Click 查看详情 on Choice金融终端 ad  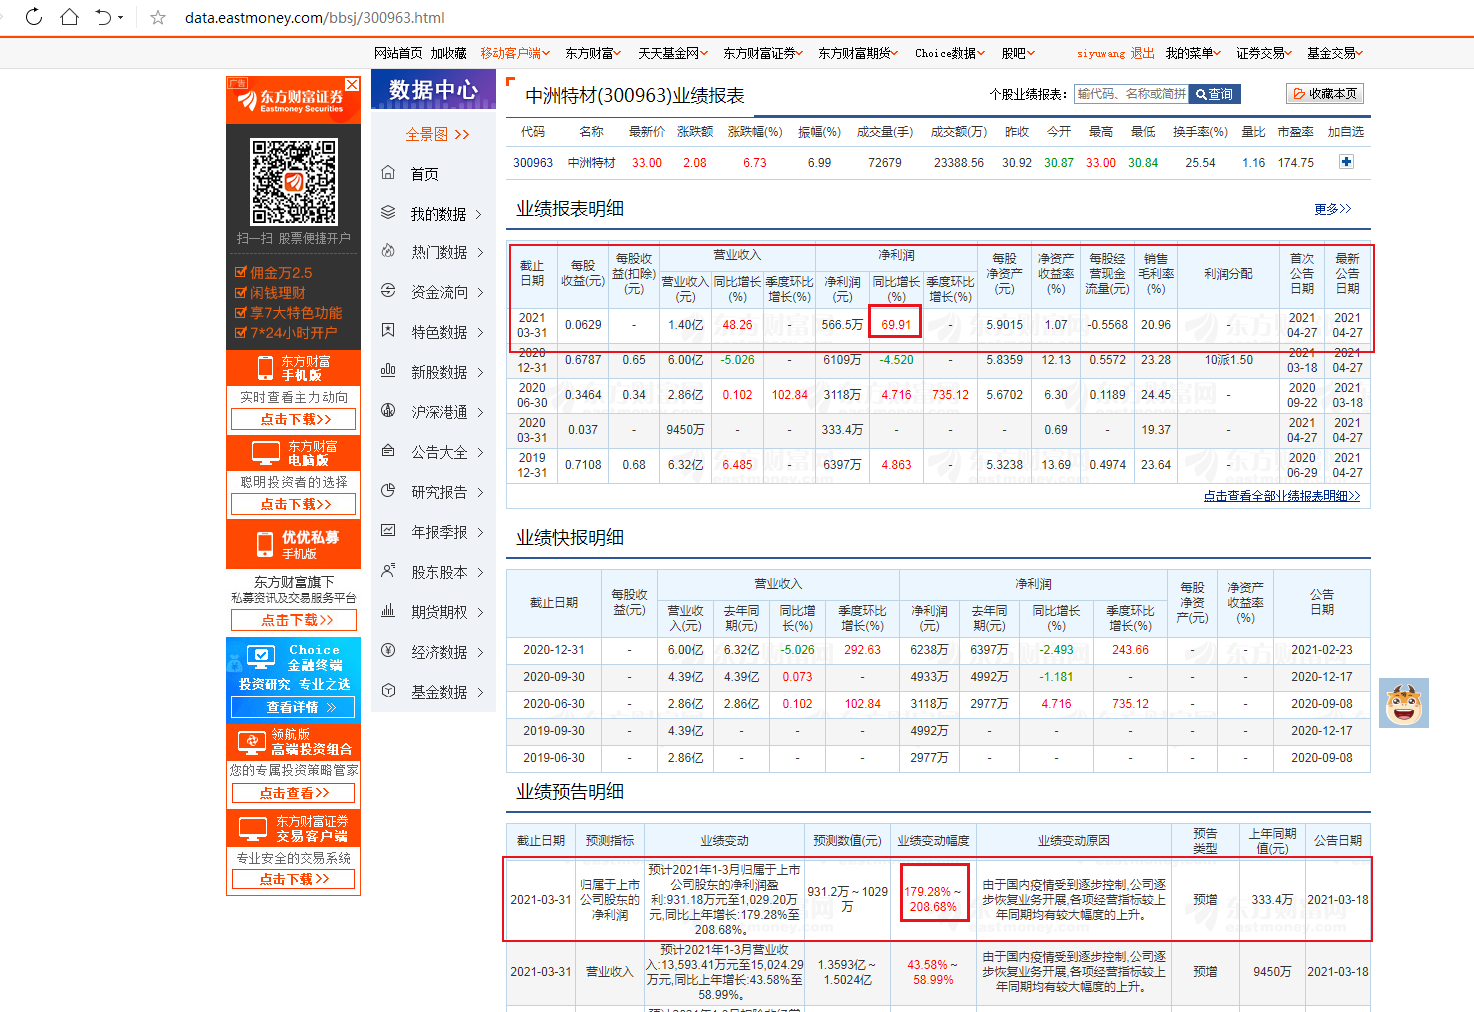(293, 707)
